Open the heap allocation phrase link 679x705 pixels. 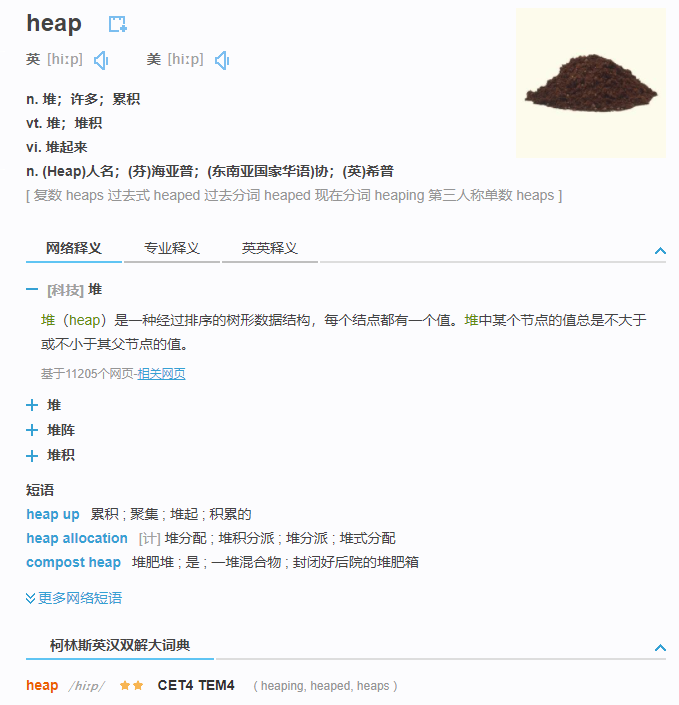pos(77,538)
